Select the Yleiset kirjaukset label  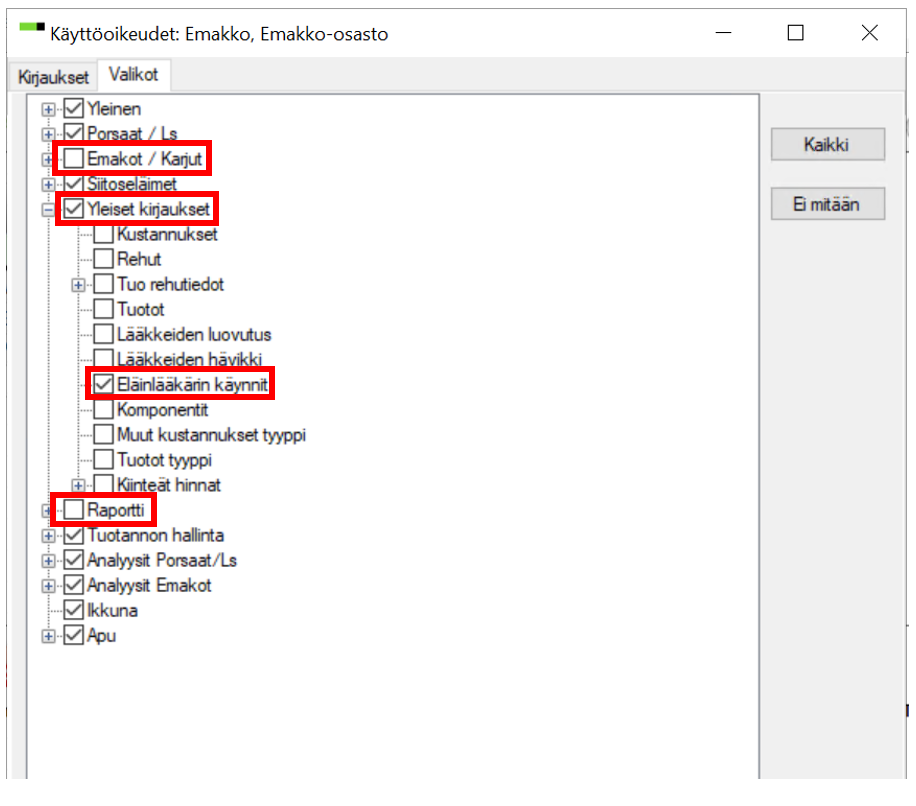tap(148, 209)
